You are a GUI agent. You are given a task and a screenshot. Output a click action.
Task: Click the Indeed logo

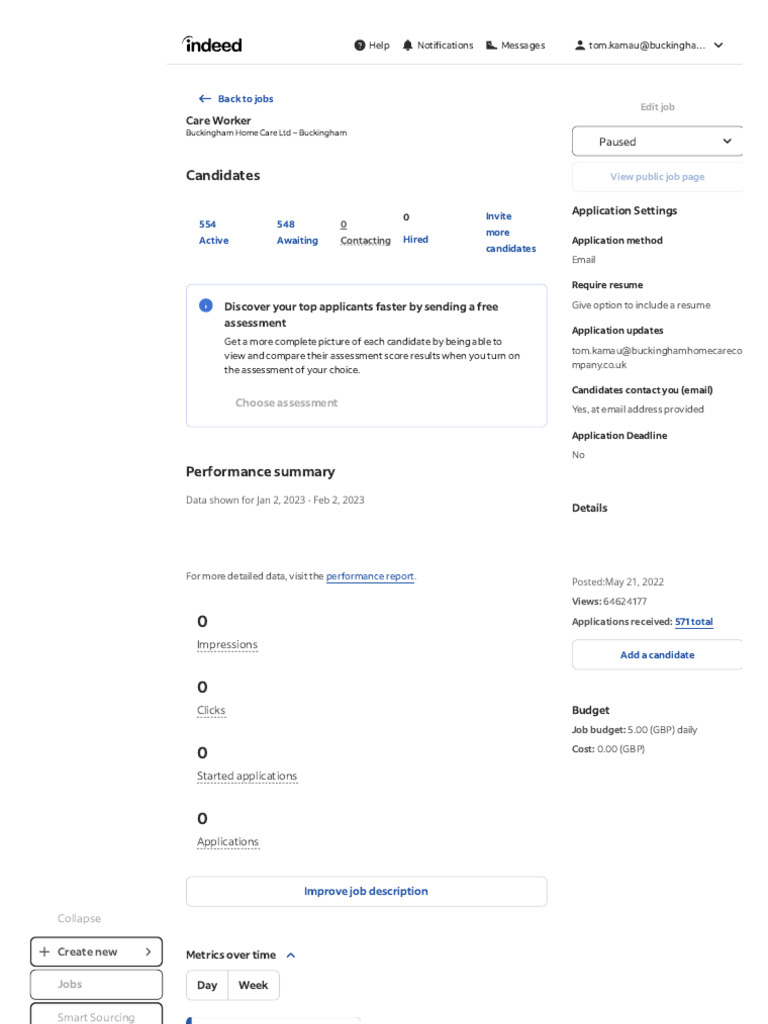click(212, 44)
